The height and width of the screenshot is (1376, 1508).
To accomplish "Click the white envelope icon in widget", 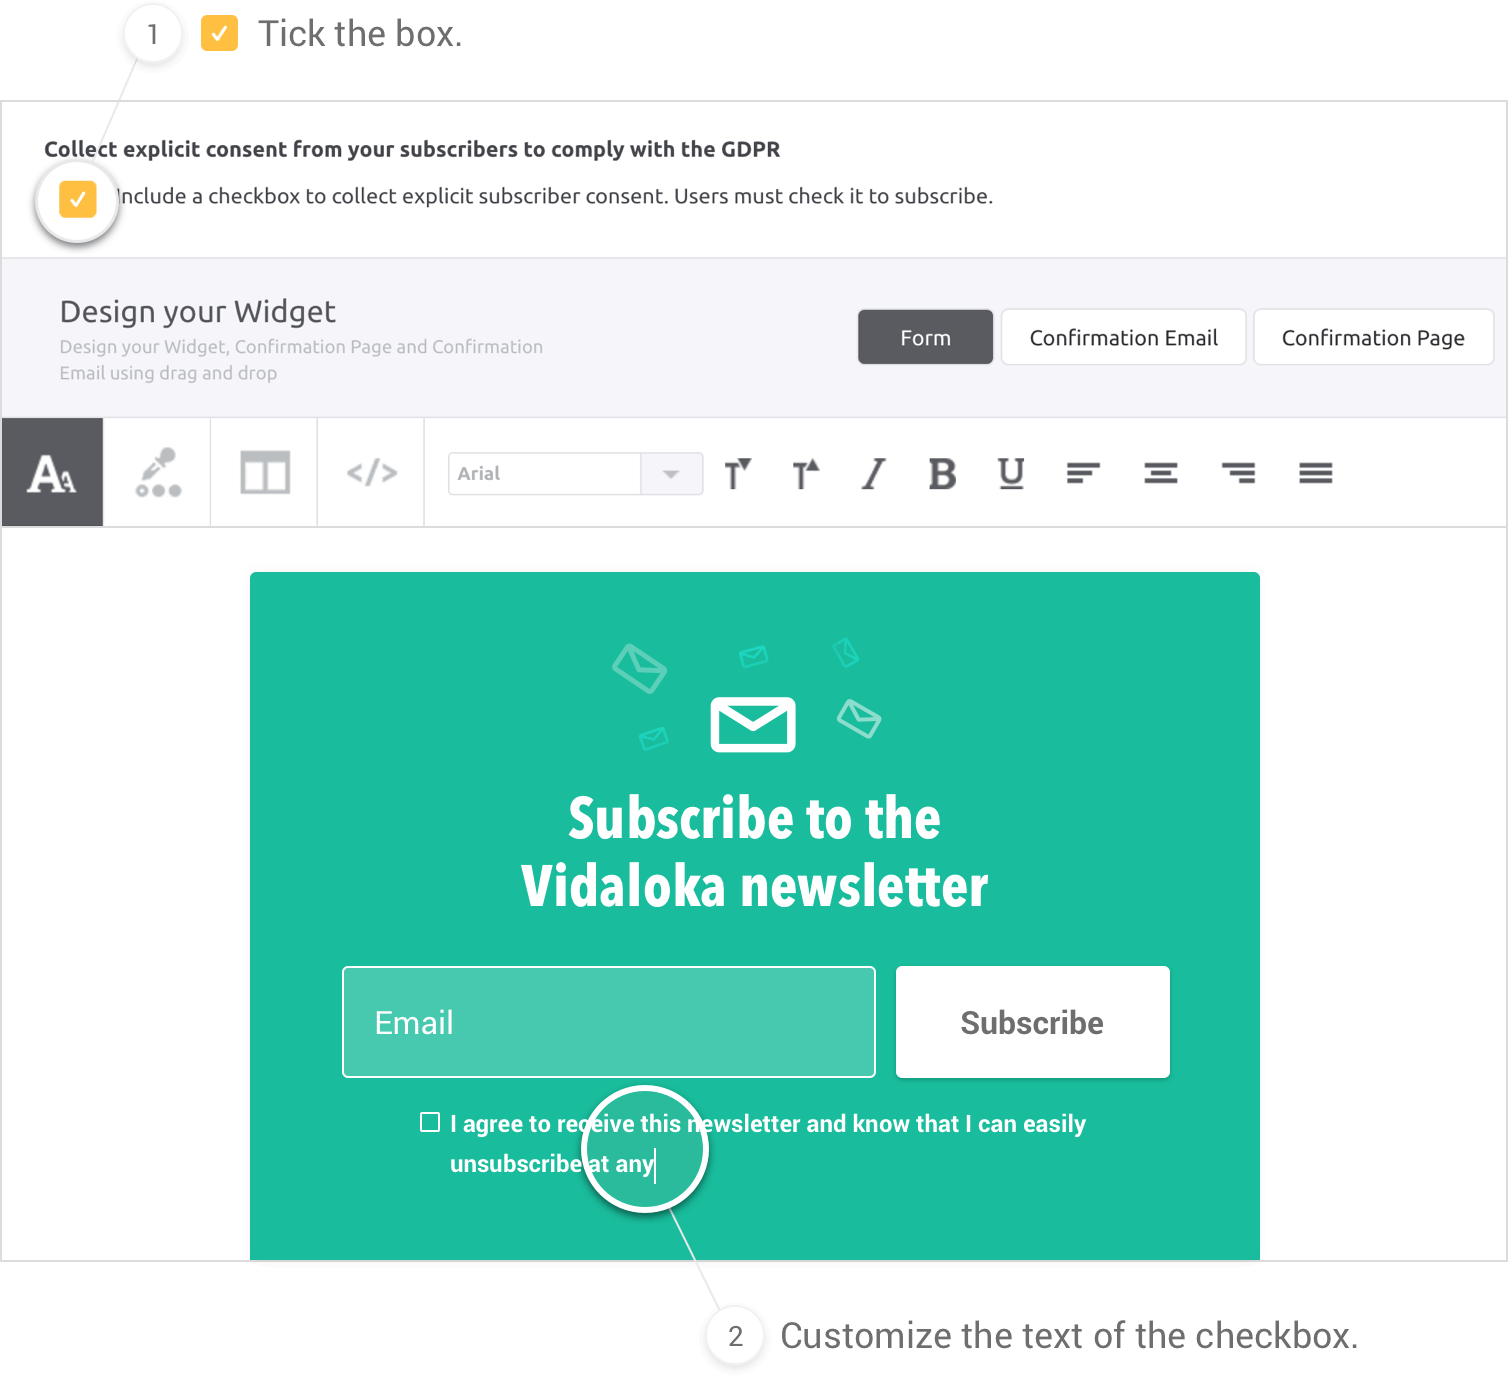I will (x=753, y=724).
